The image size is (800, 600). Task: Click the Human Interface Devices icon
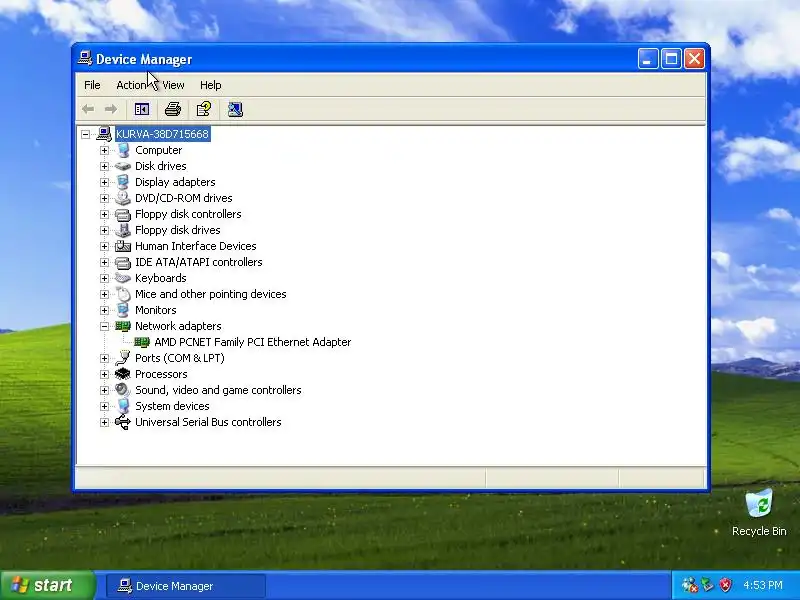coord(123,246)
